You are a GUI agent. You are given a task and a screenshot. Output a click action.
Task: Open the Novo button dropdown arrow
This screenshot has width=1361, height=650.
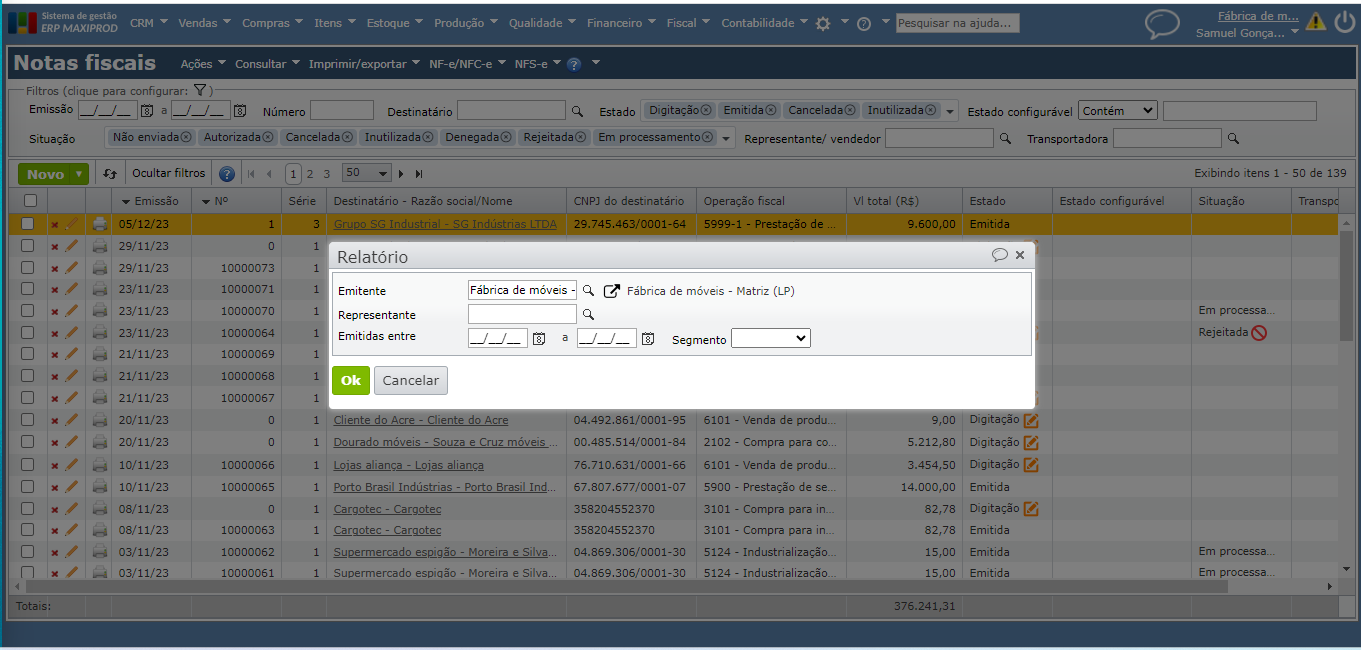[79, 174]
